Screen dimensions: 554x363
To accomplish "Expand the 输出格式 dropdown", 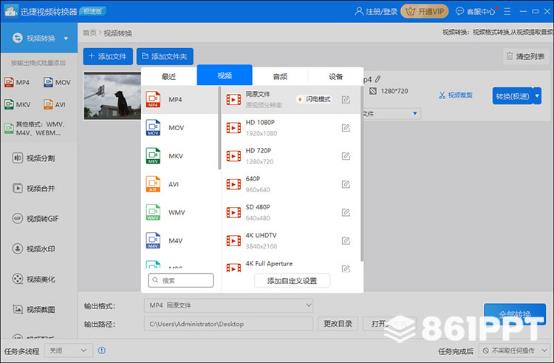I will click(x=229, y=305).
